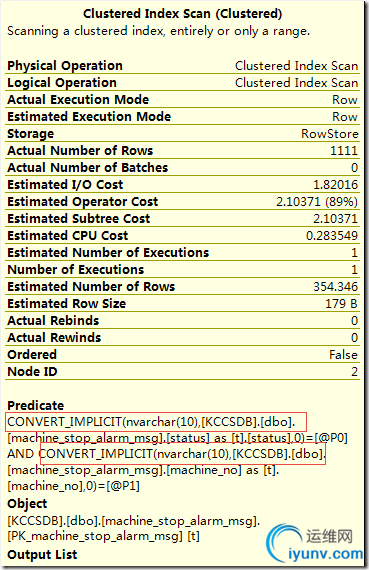Viewport: 369px width, 570px height.
Task: Select the 'Estimated Subtree Cost' label
Action: (x=79, y=218)
